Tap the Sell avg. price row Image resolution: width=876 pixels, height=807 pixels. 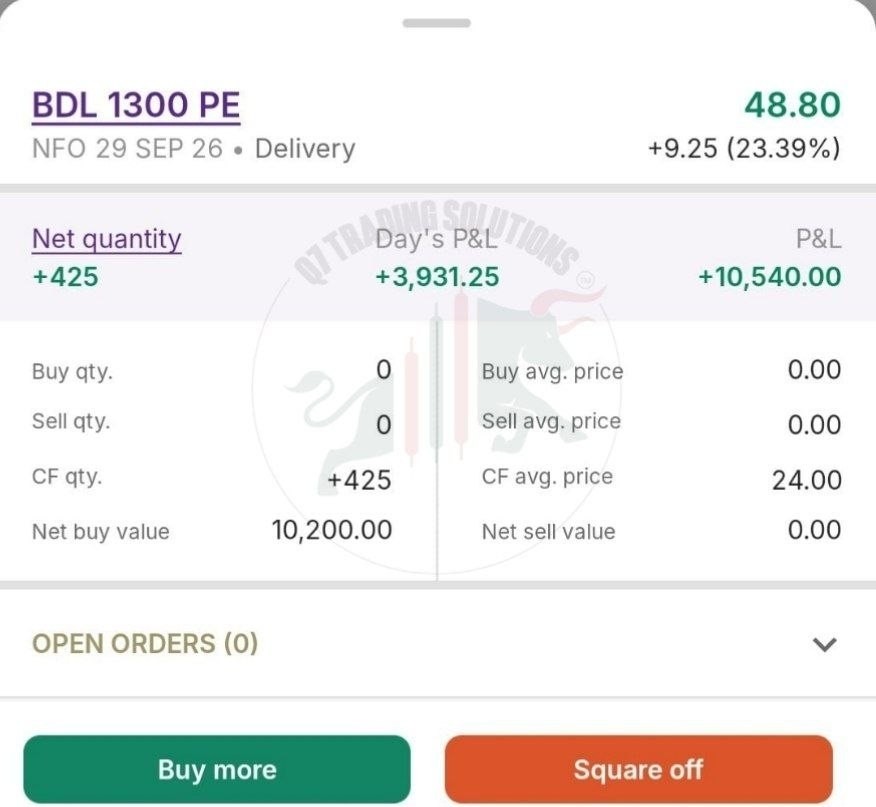tap(661, 423)
